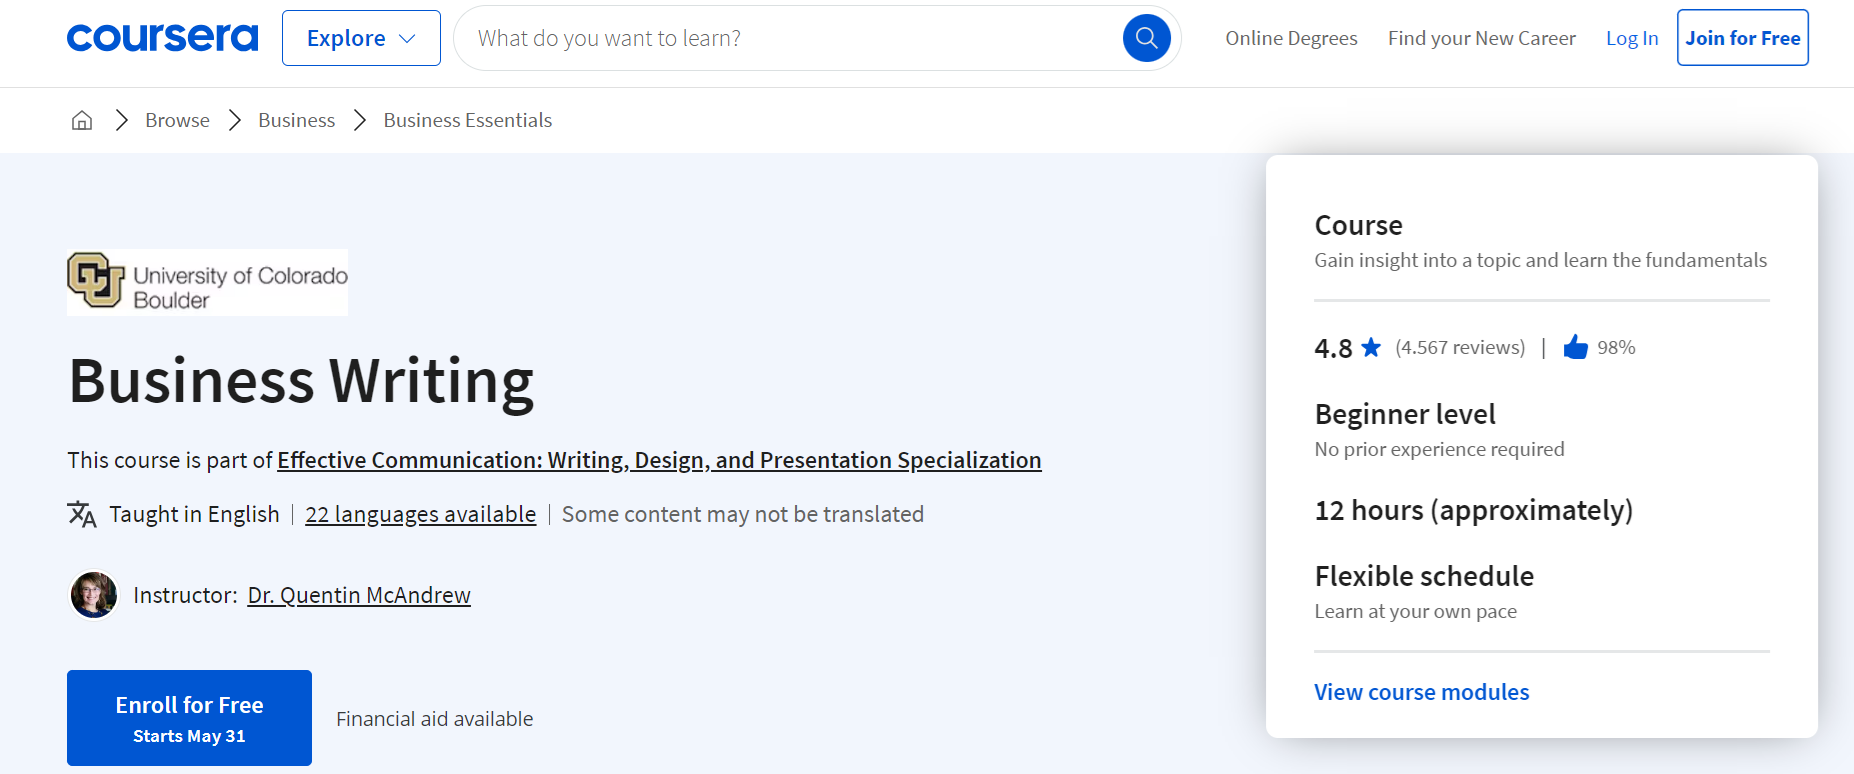Open Find your New Career link
Screen dimensions: 1854x774
coord(1481,38)
